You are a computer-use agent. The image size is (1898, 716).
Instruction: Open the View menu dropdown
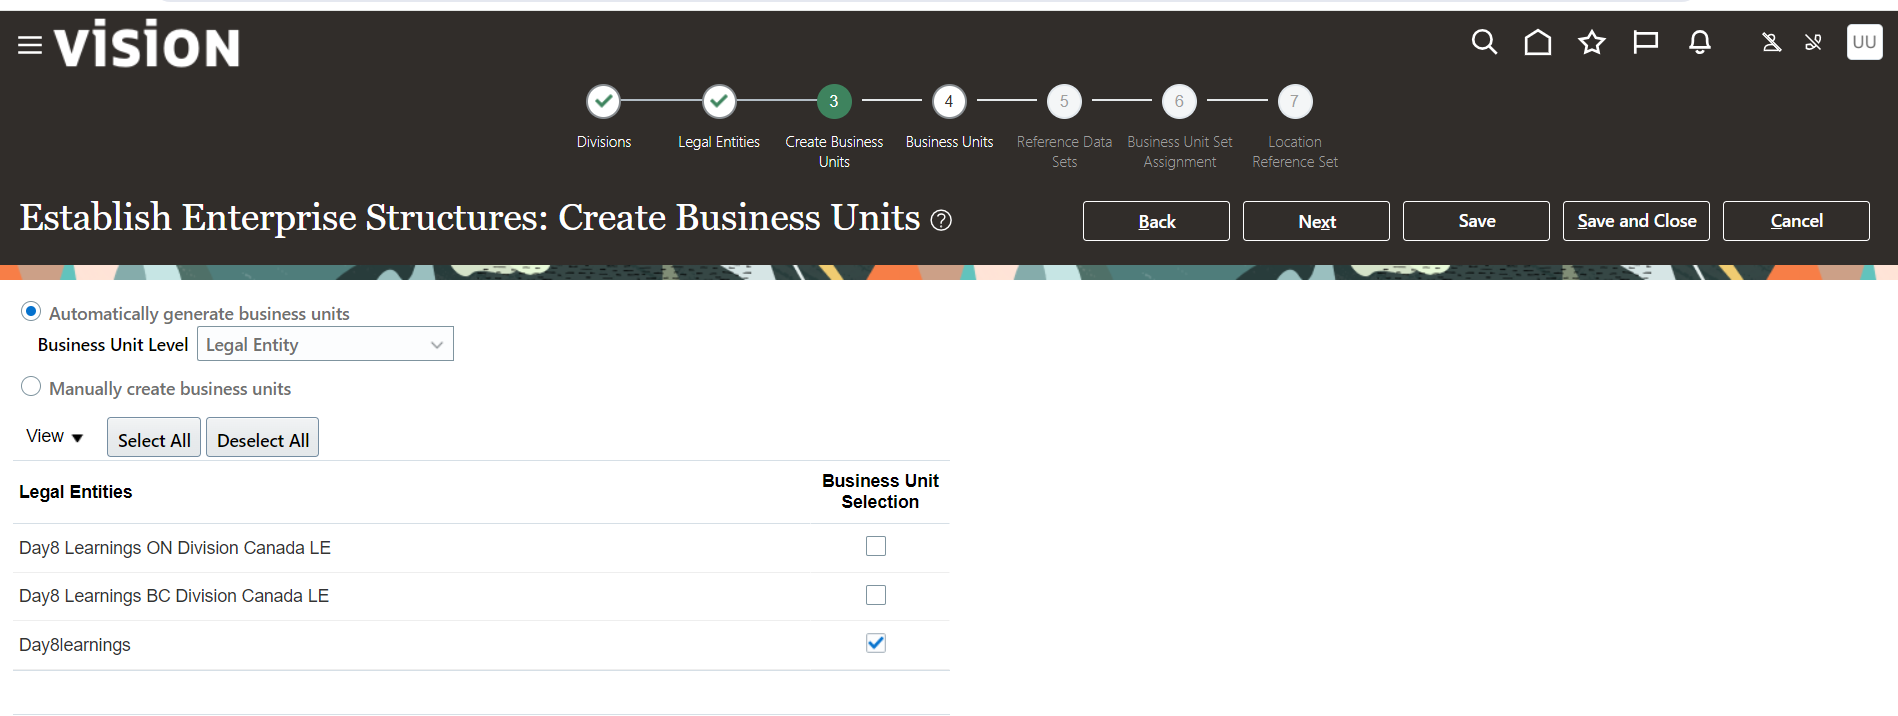pos(55,437)
